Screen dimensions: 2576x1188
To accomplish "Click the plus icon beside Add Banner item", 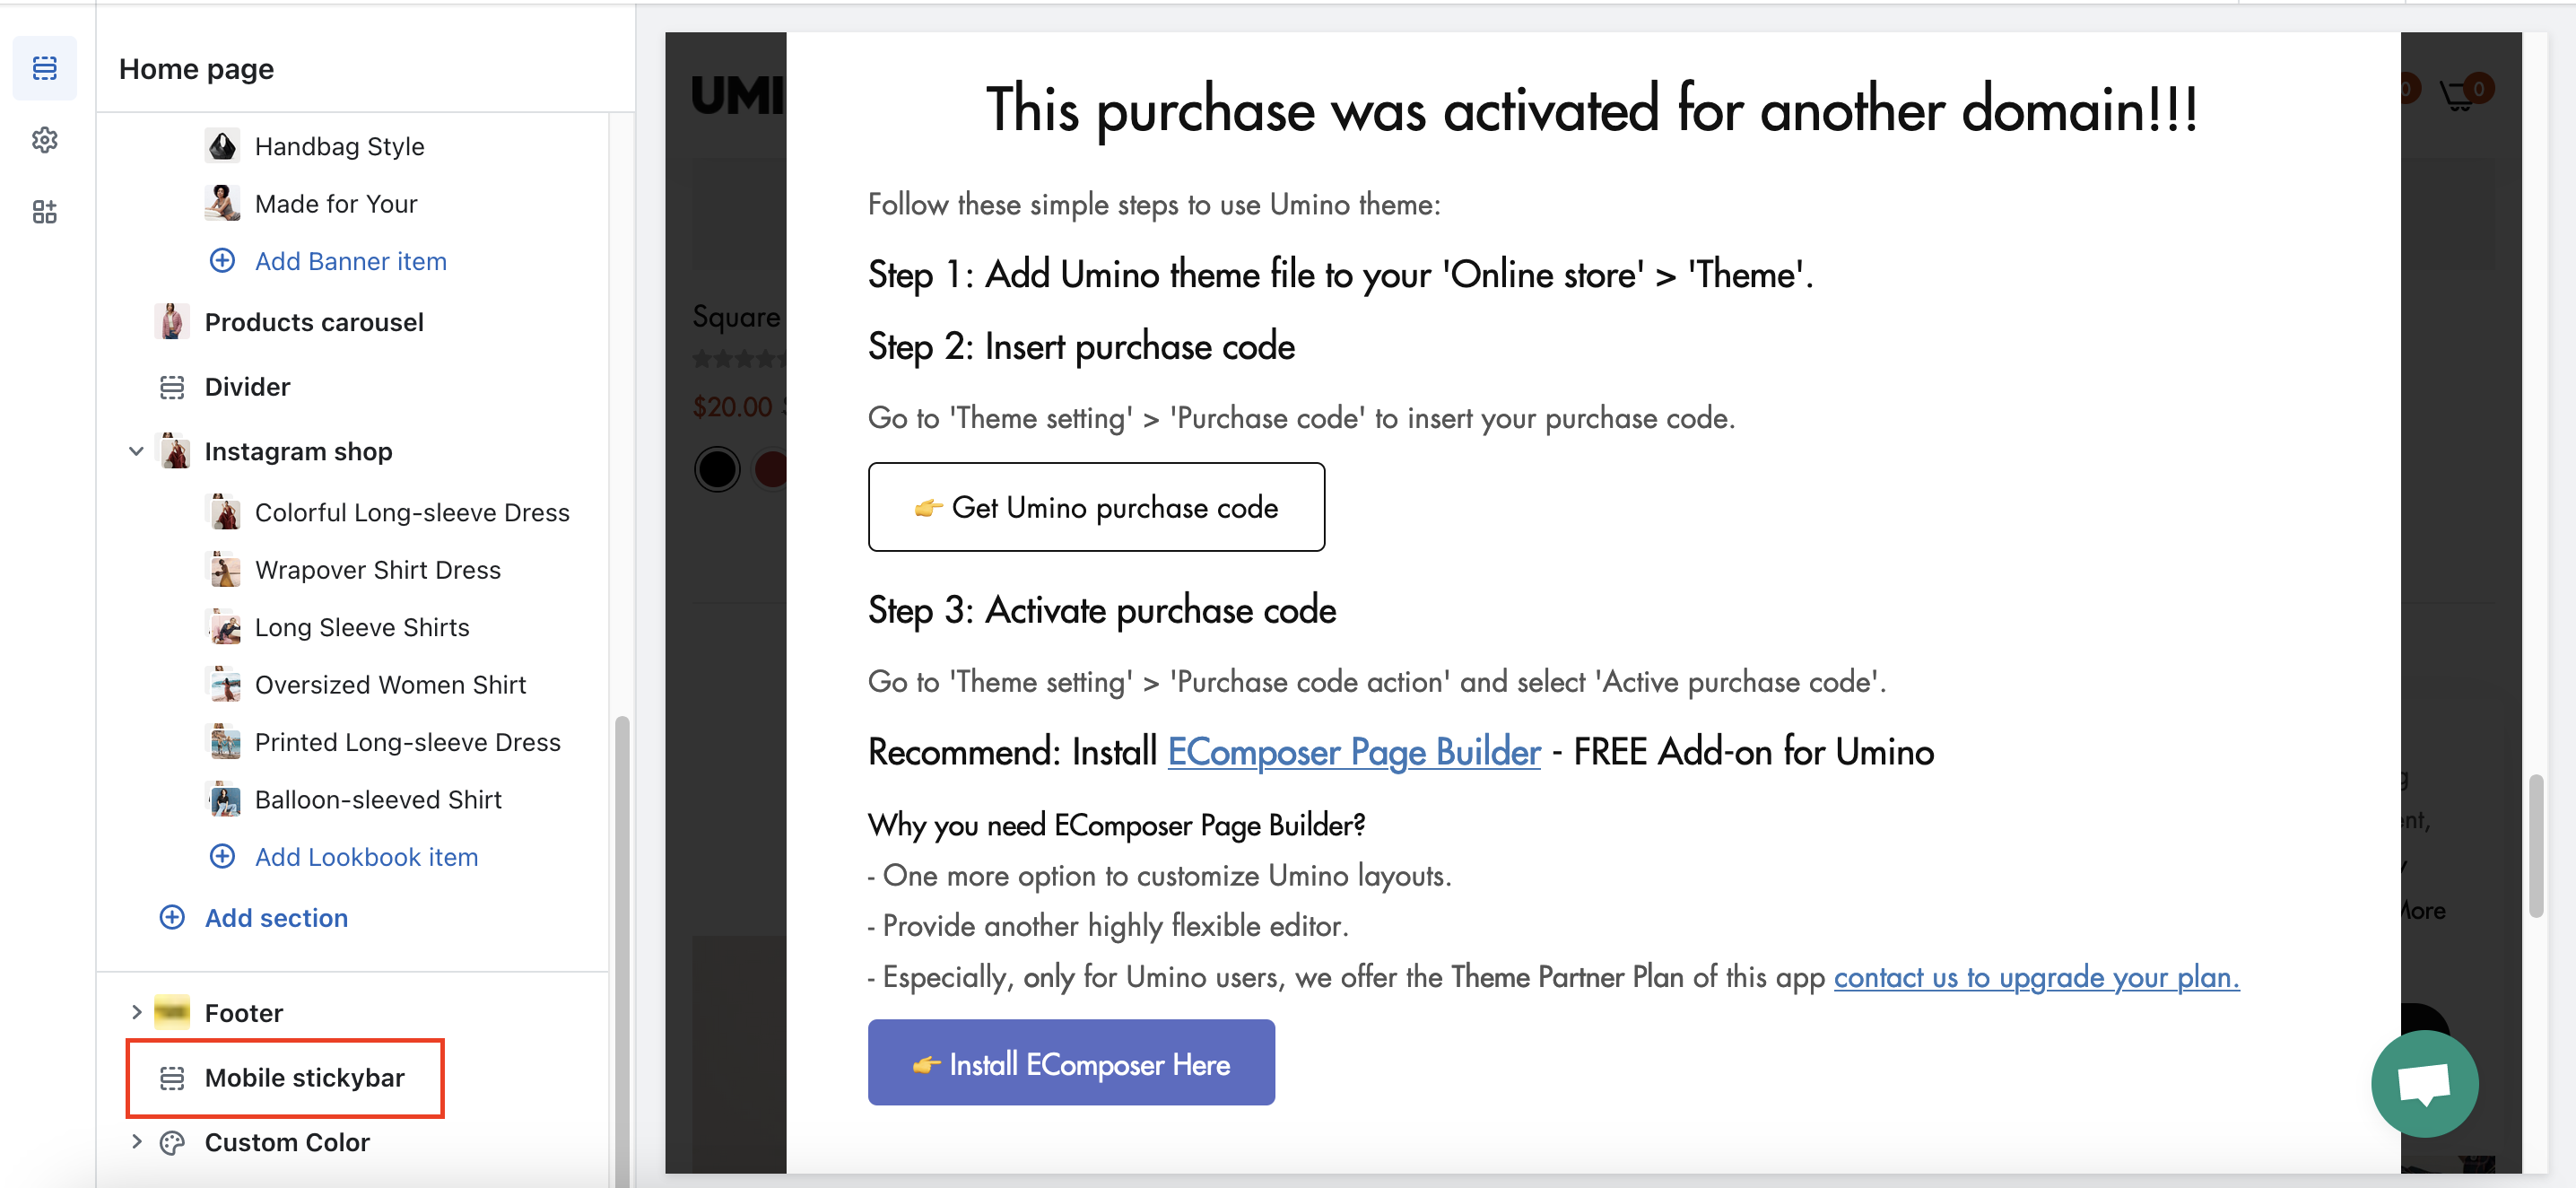I will 222,261.
